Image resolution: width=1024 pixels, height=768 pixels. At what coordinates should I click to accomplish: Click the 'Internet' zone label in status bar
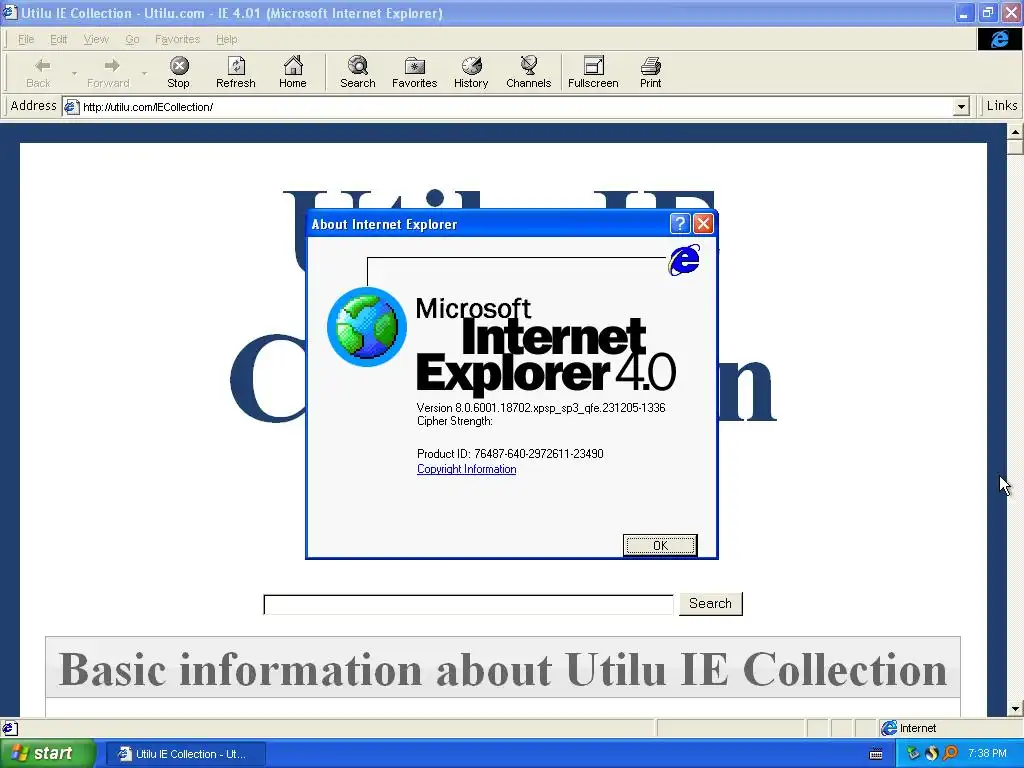point(918,728)
